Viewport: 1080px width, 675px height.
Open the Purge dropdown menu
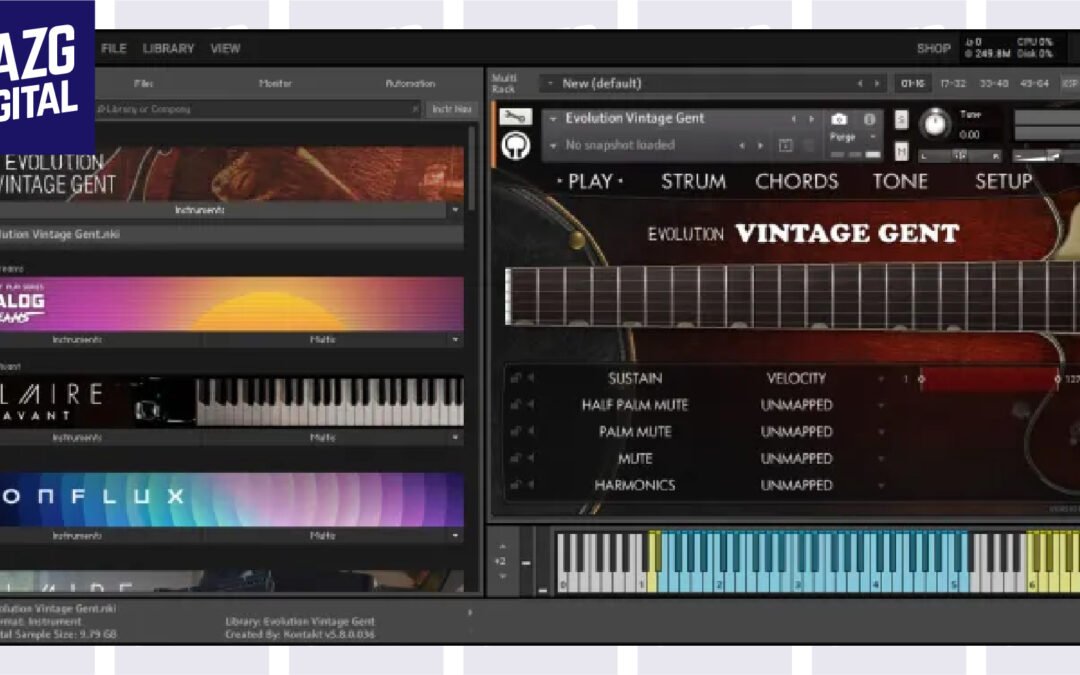873,137
